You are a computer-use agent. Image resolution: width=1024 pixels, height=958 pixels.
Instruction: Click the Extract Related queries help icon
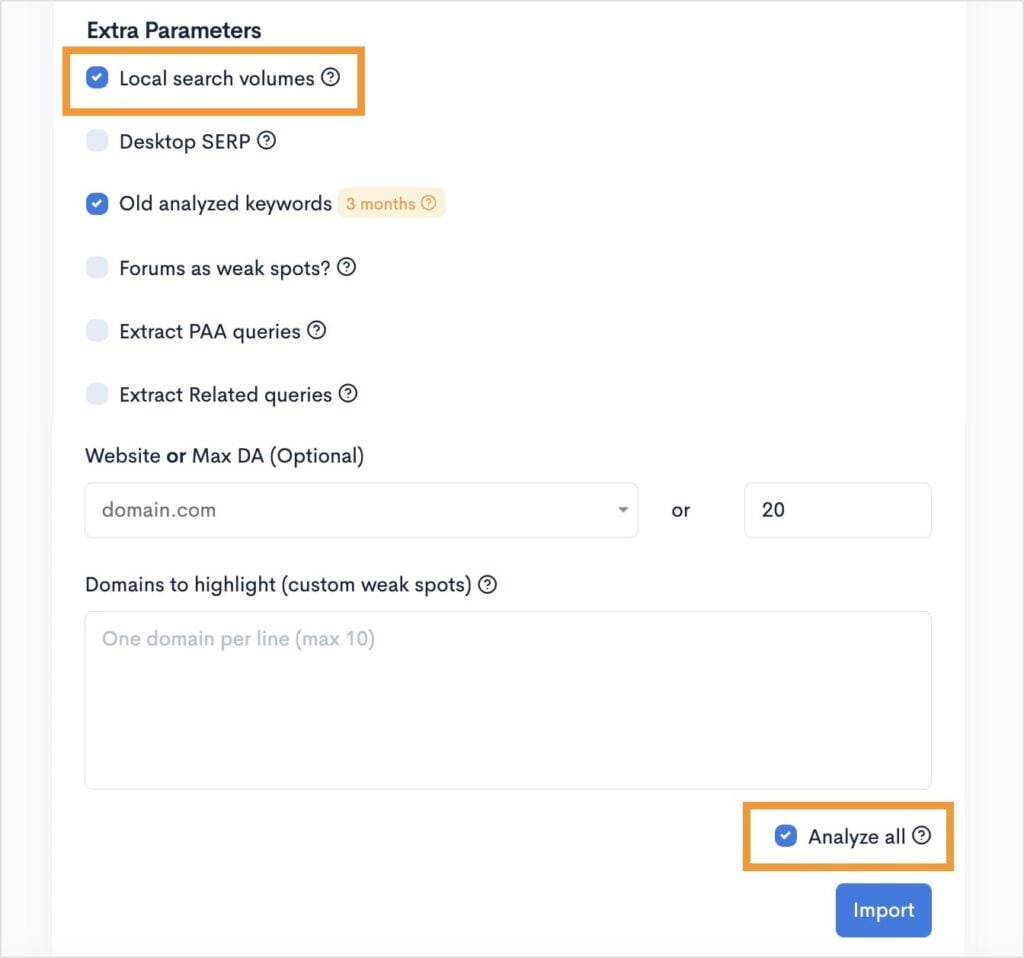(x=347, y=393)
